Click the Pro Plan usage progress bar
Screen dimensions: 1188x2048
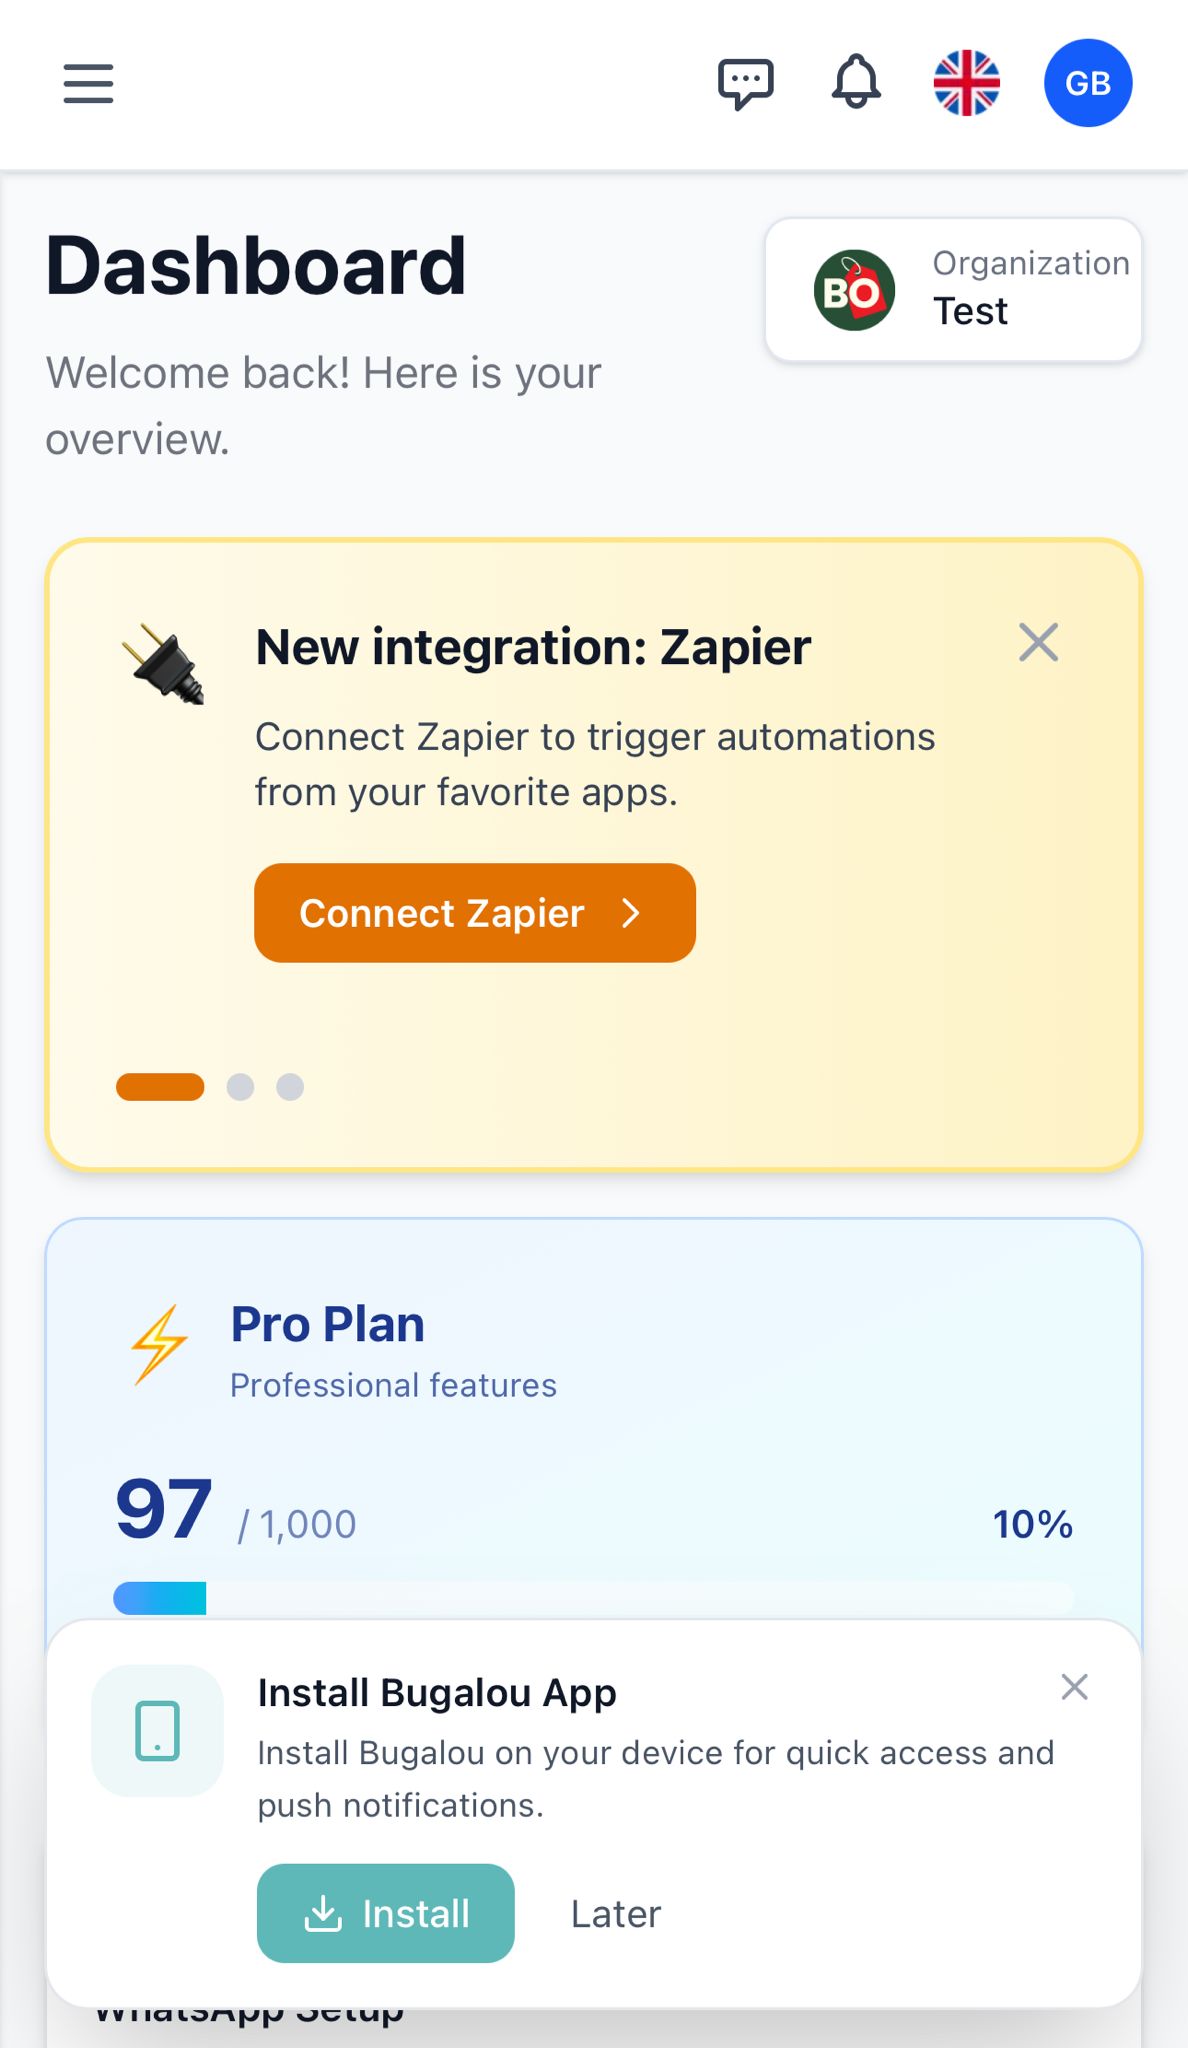pos(594,1598)
